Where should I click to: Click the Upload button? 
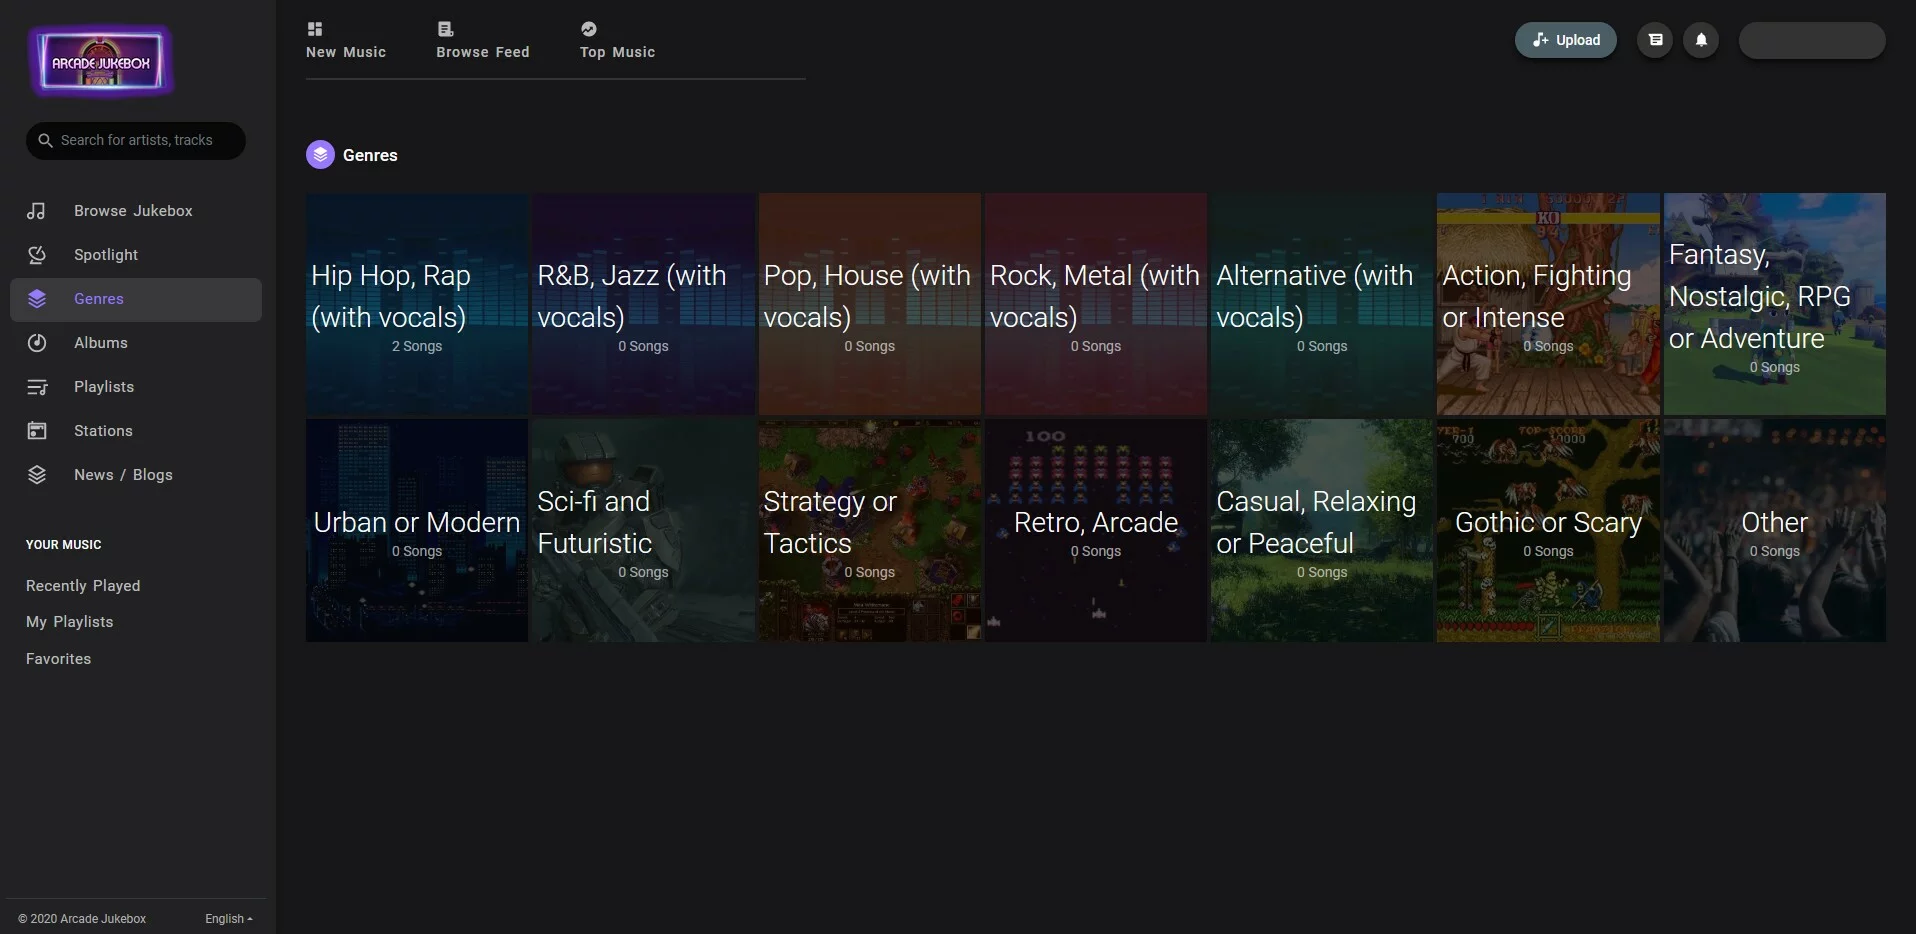click(1565, 40)
